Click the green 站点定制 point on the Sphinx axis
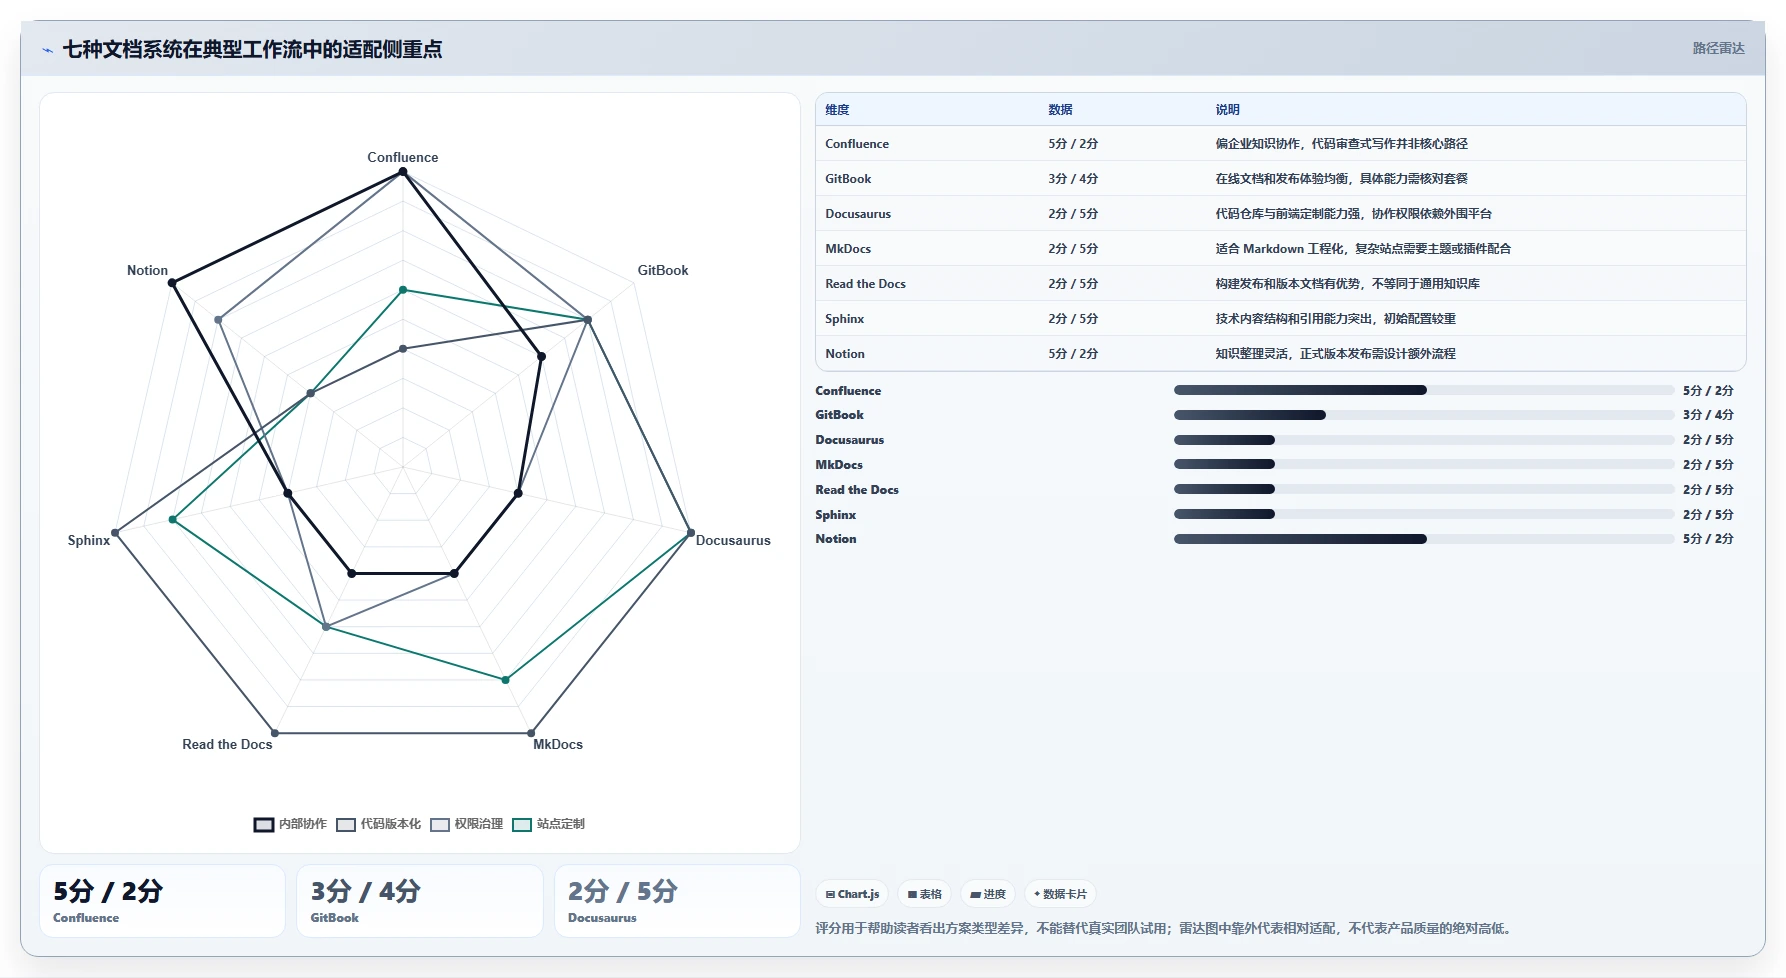1786x978 pixels. coord(173,520)
